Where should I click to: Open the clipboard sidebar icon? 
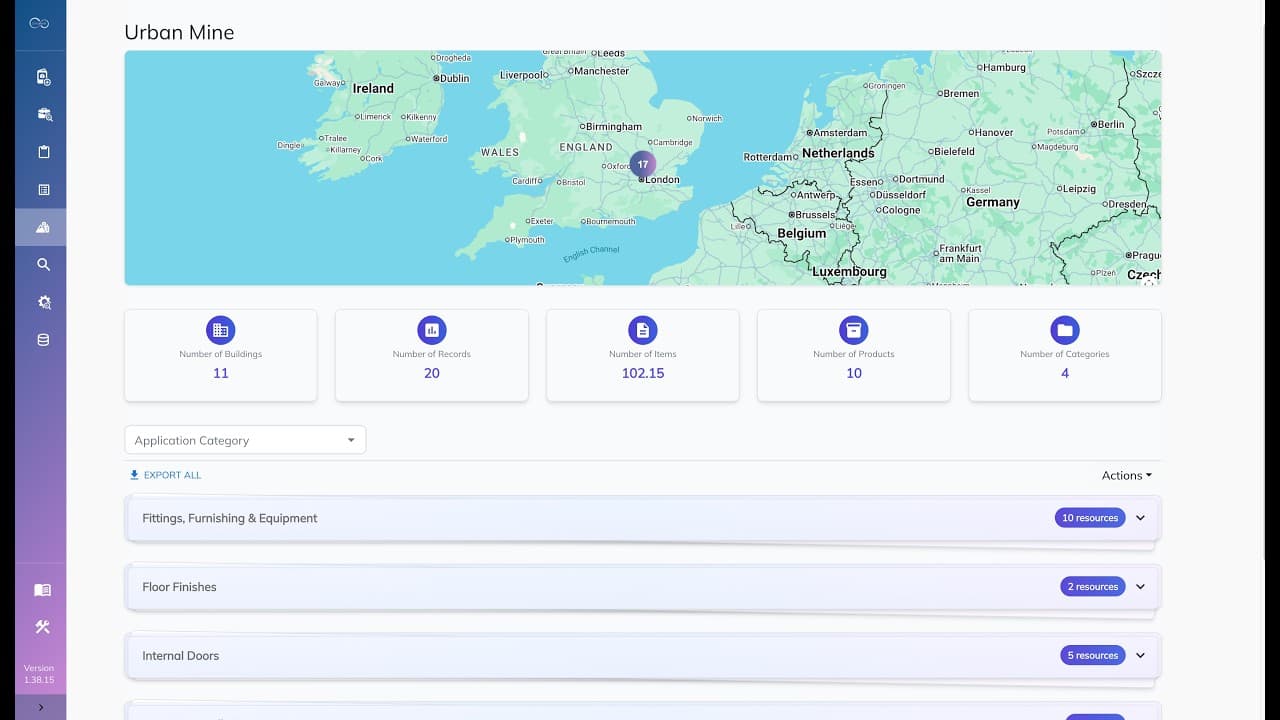point(43,152)
